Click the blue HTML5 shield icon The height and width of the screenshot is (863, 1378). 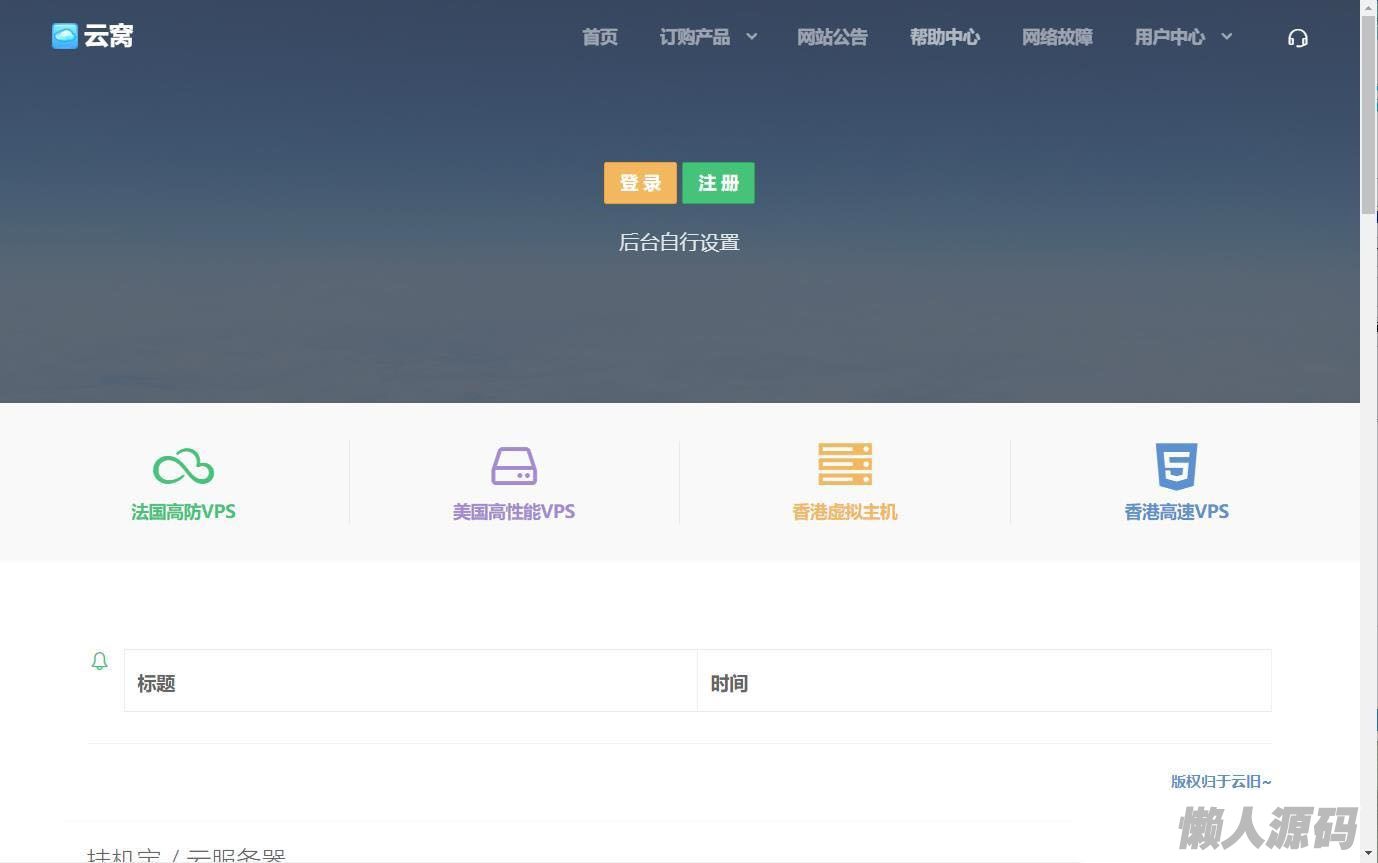tap(1176, 465)
